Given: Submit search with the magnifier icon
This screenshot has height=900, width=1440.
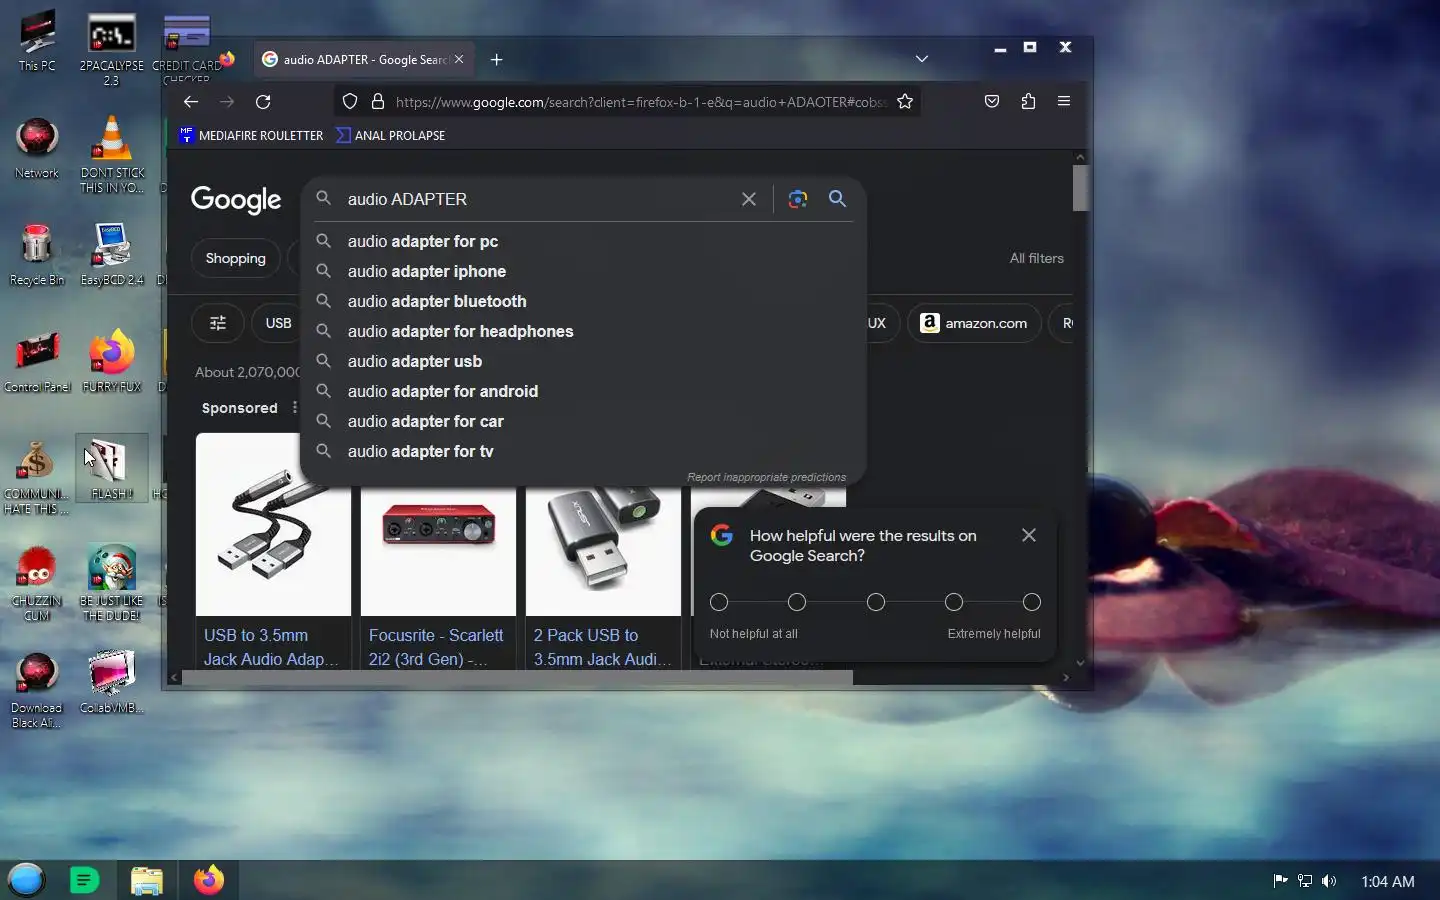Looking at the screenshot, I should point(837,199).
